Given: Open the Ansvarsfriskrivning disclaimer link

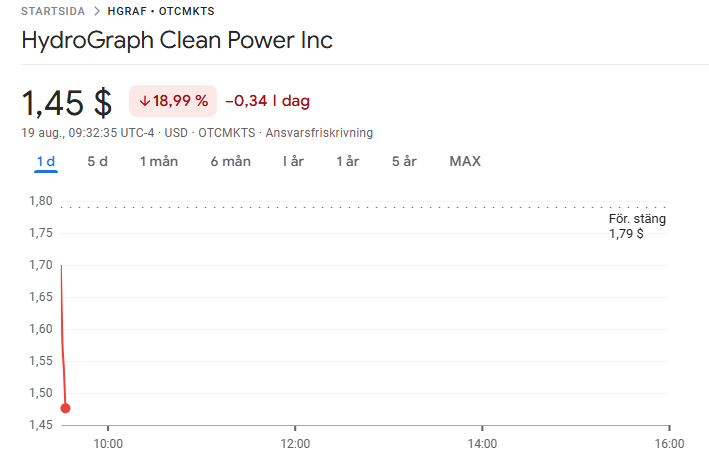Looking at the screenshot, I should coord(319,132).
